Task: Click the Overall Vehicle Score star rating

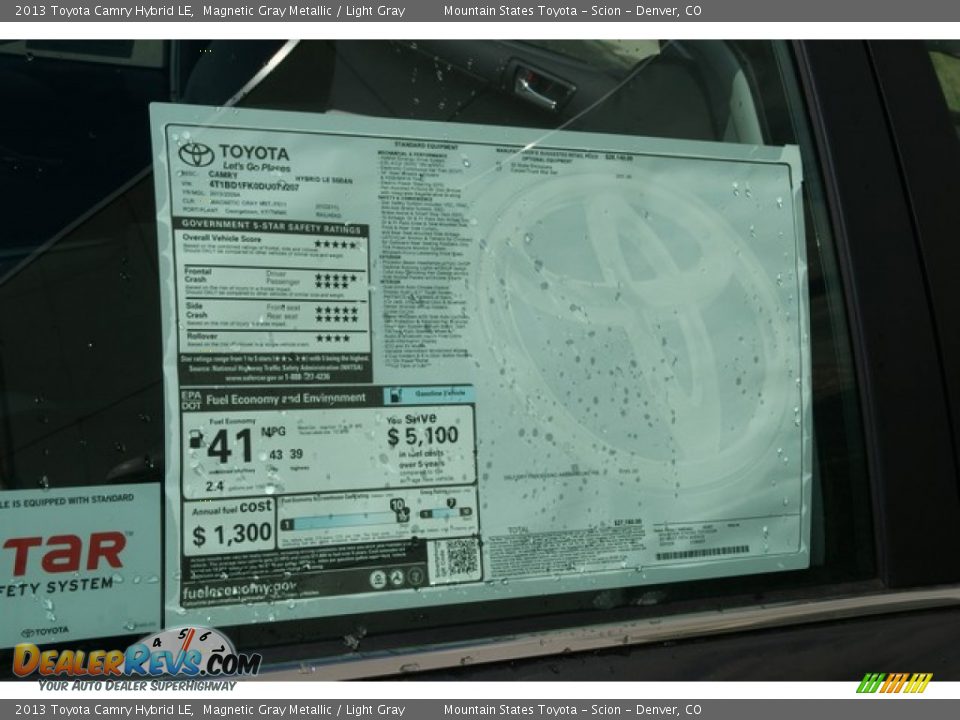Action: [336, 244]
